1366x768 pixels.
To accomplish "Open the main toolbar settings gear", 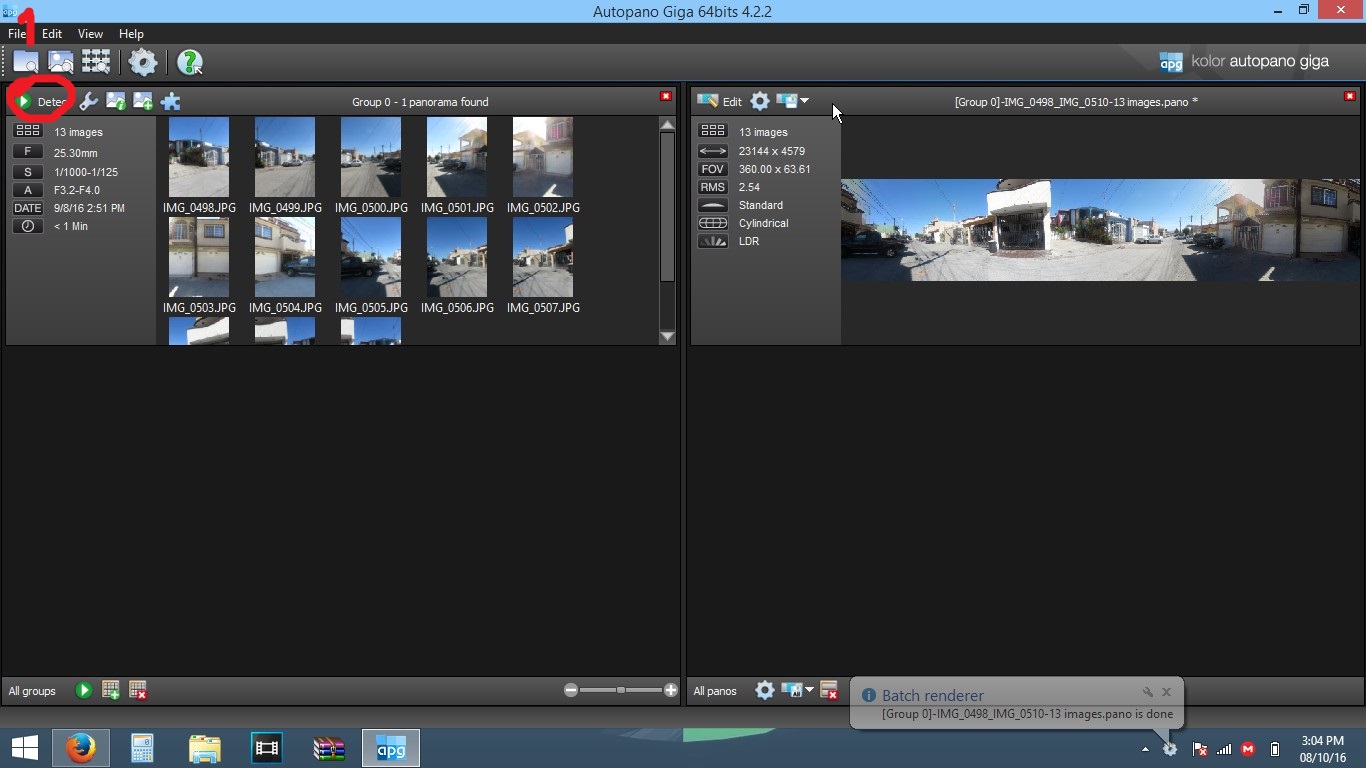I will (143, 62).
